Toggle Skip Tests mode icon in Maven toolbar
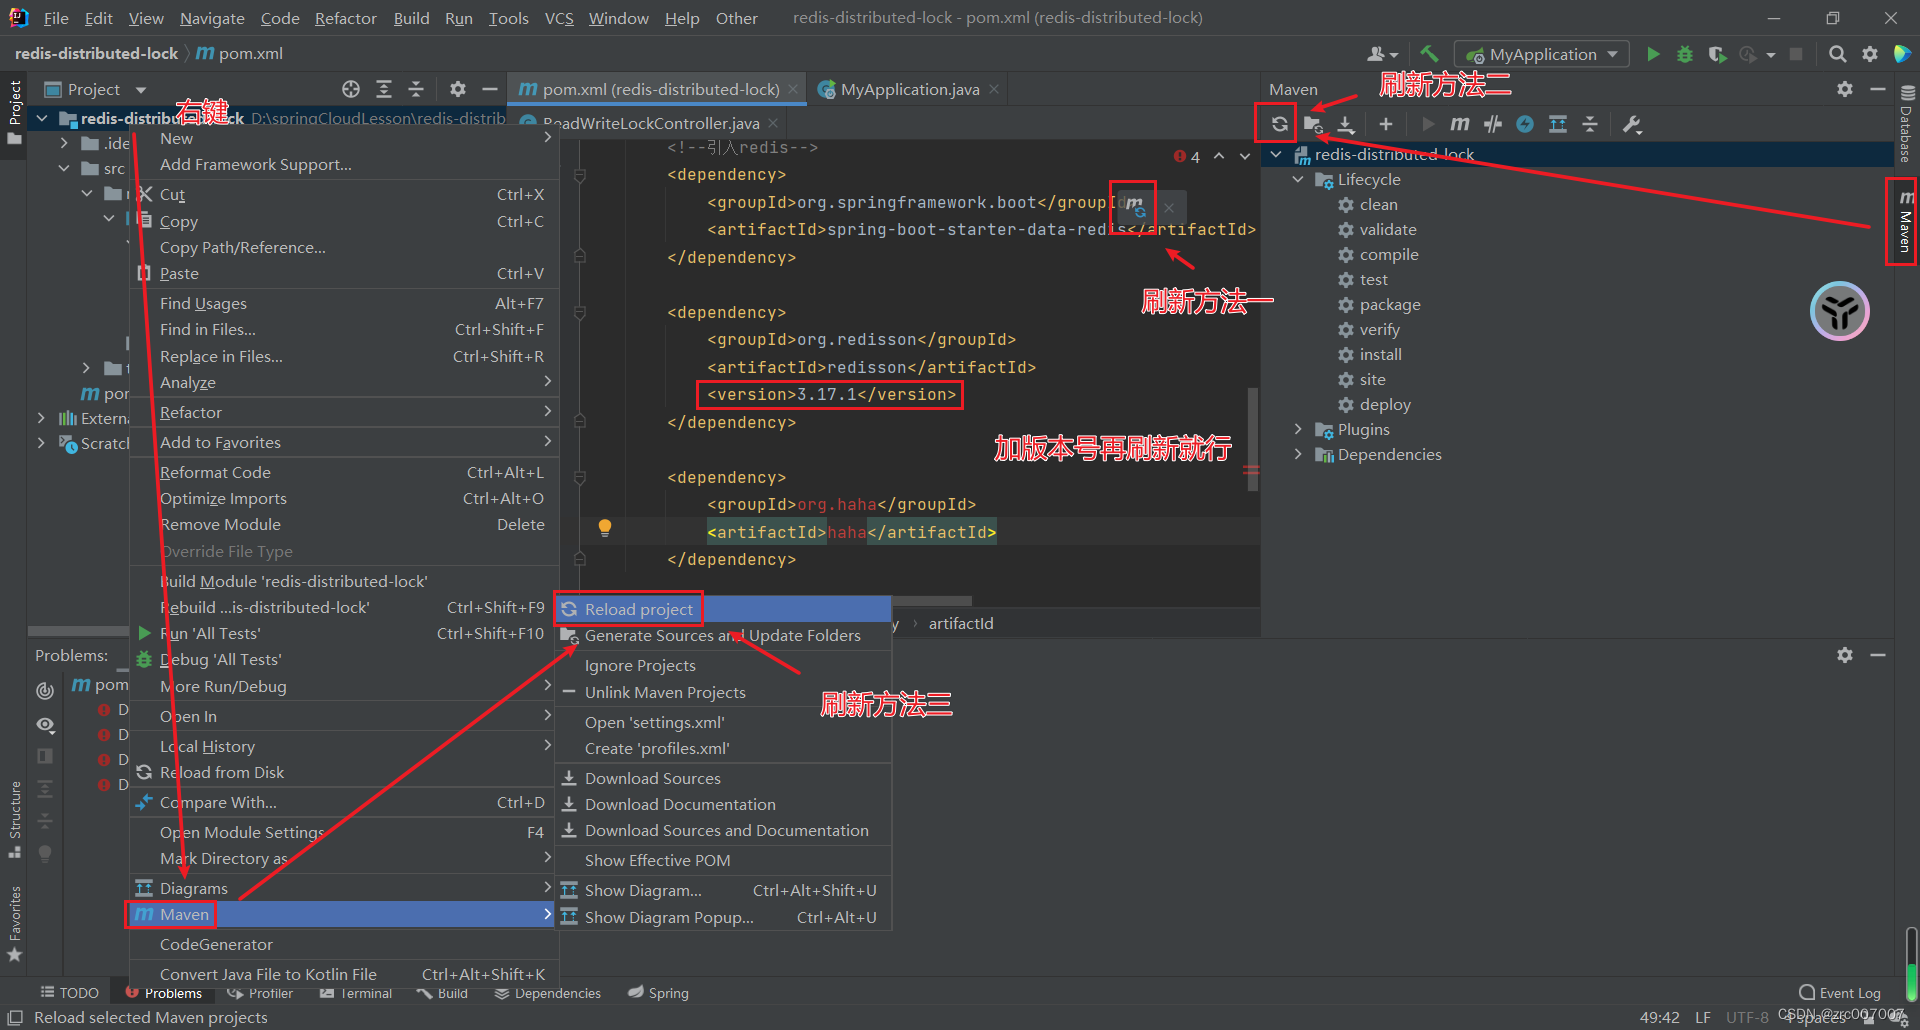The height and width of the screenshot is (1030, 1920). click(1493, 124)
